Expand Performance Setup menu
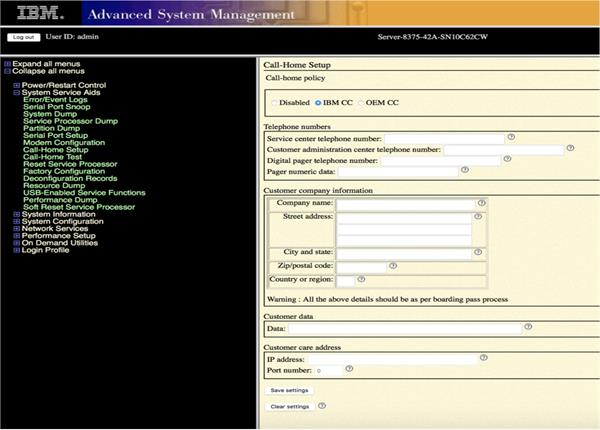 click(x=16, y=236)
